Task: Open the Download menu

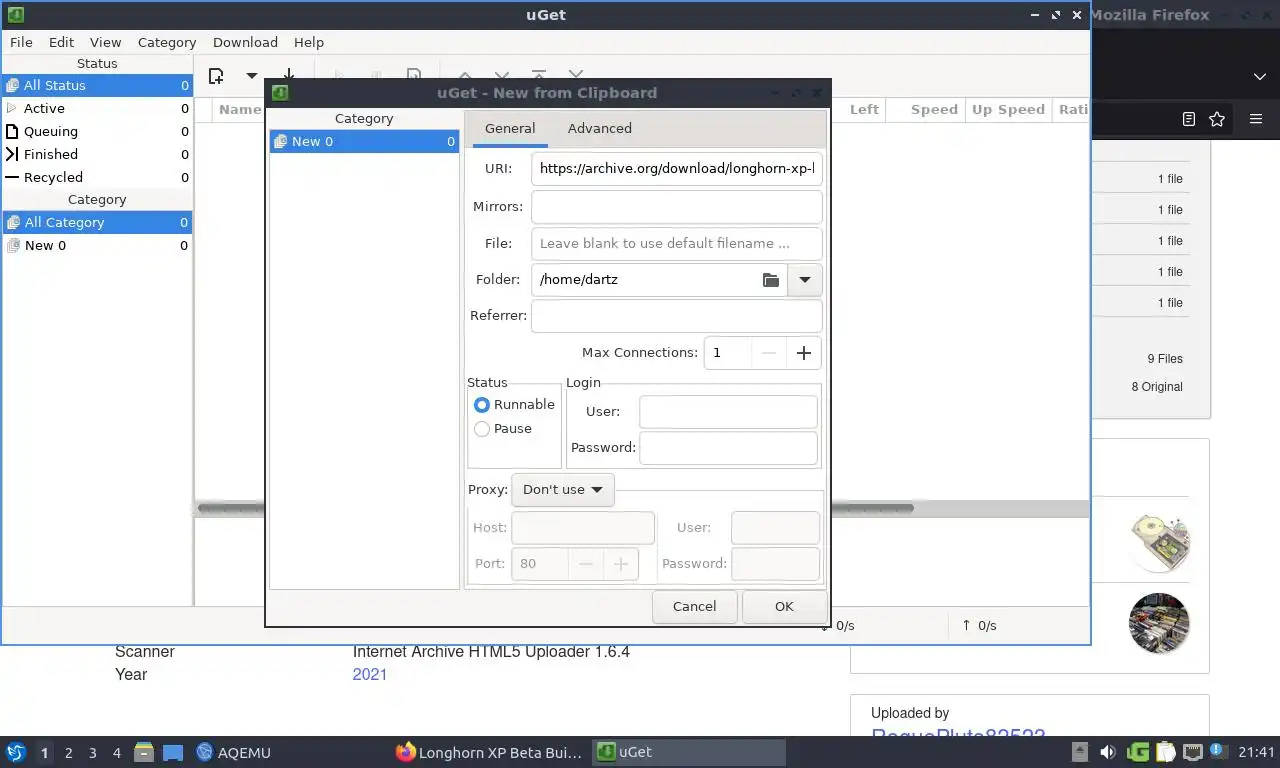Action: pyautogui.click(x=245, y=42)
